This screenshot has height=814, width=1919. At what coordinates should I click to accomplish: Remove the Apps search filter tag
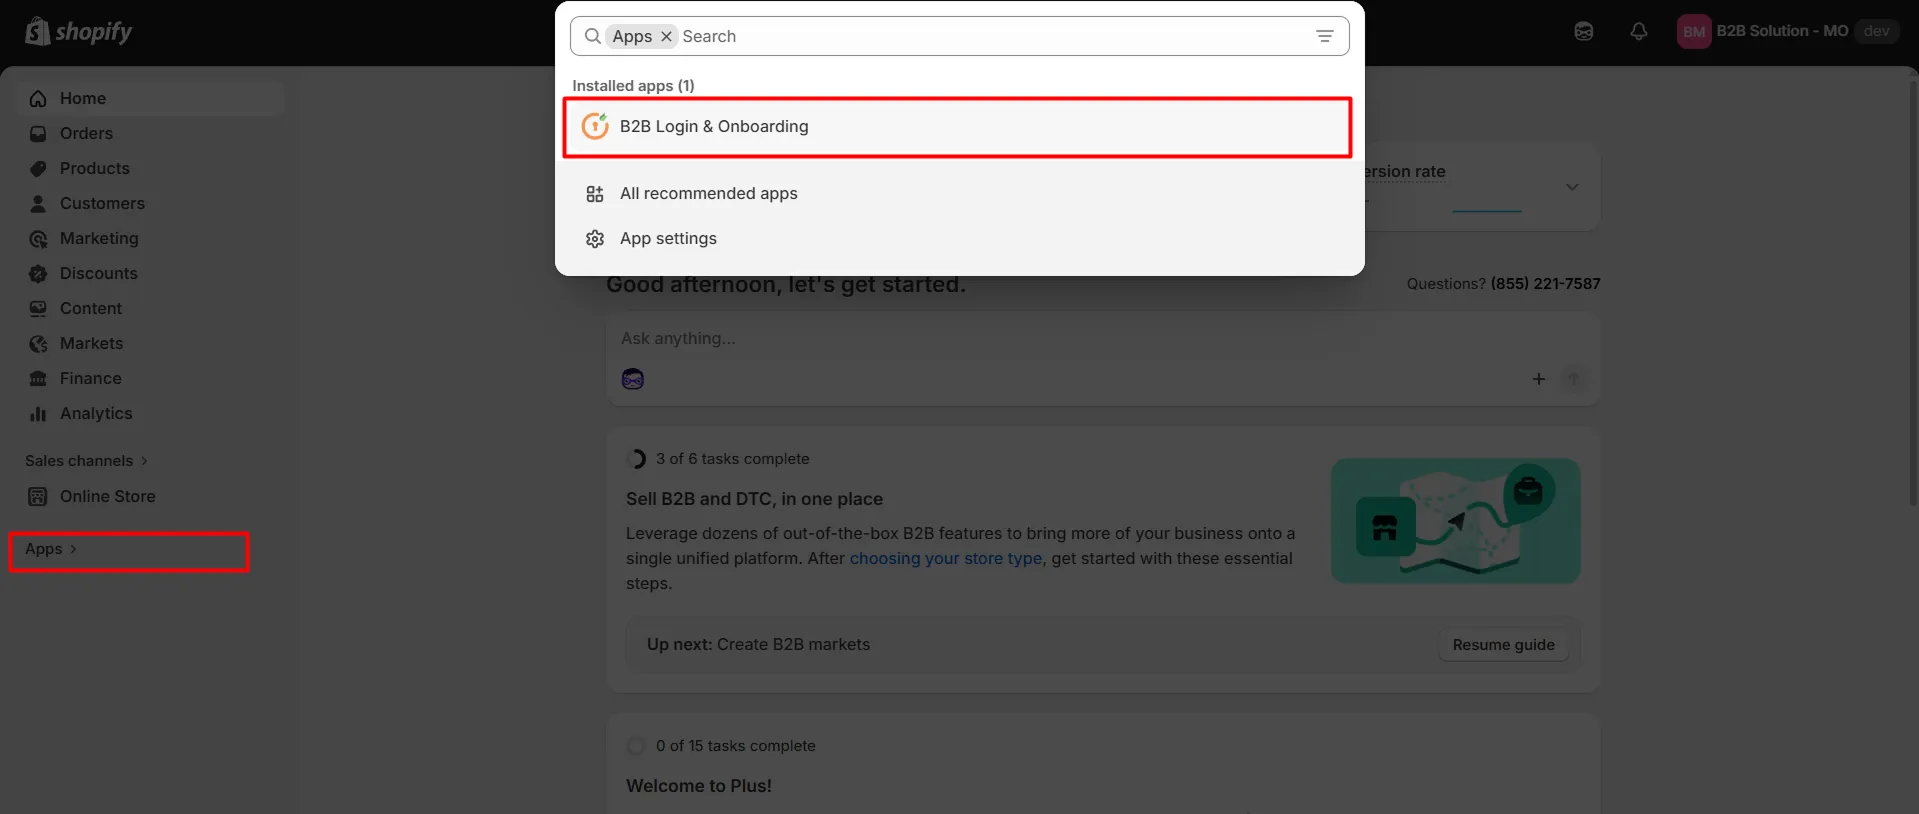666,37
